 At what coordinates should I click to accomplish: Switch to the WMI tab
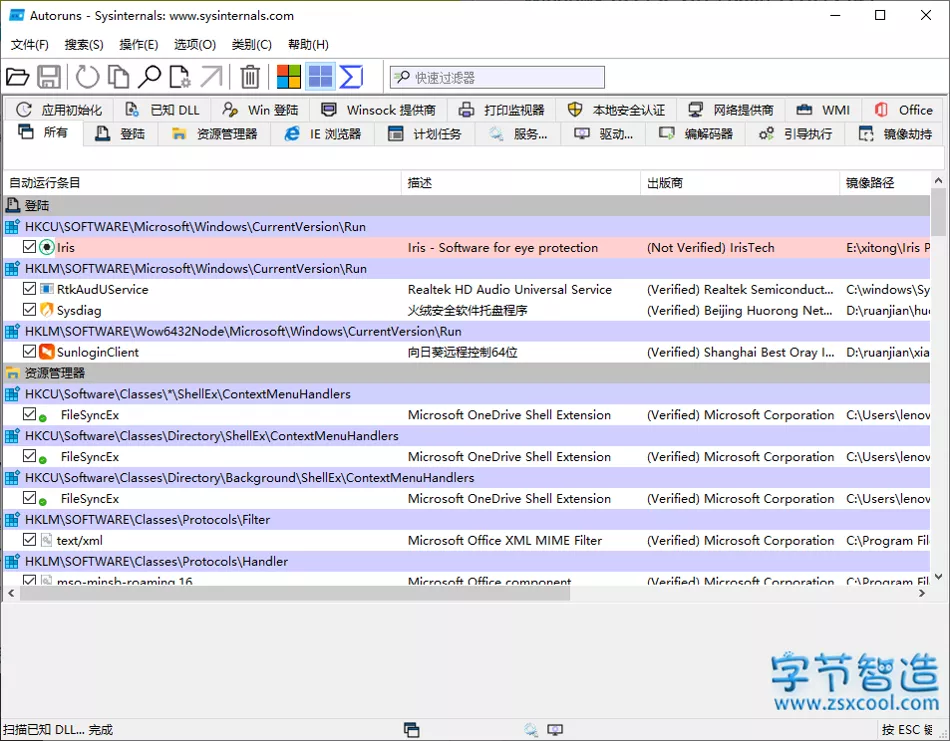click(x=823, y=110)
